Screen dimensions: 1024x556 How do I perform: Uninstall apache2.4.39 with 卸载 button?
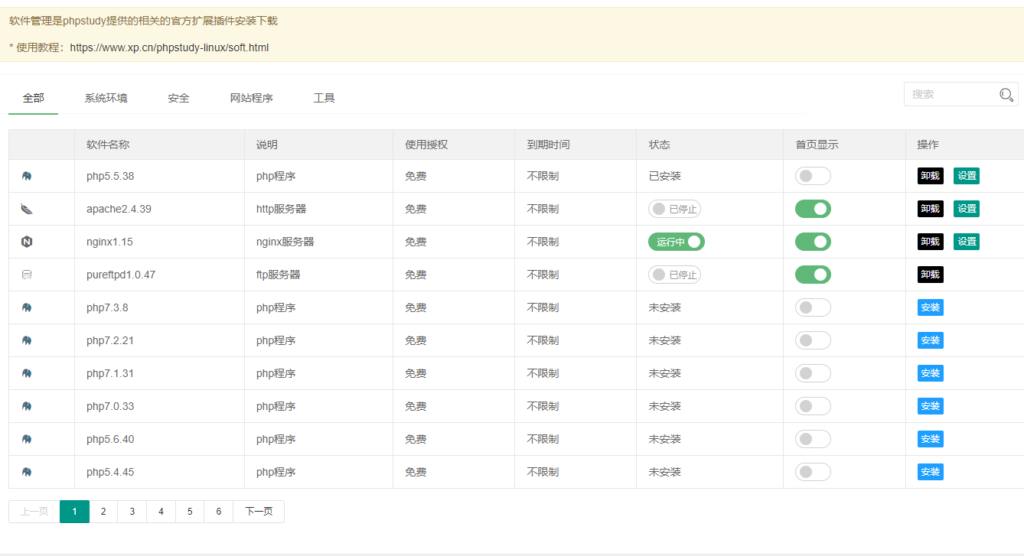[x=930, y=209]
